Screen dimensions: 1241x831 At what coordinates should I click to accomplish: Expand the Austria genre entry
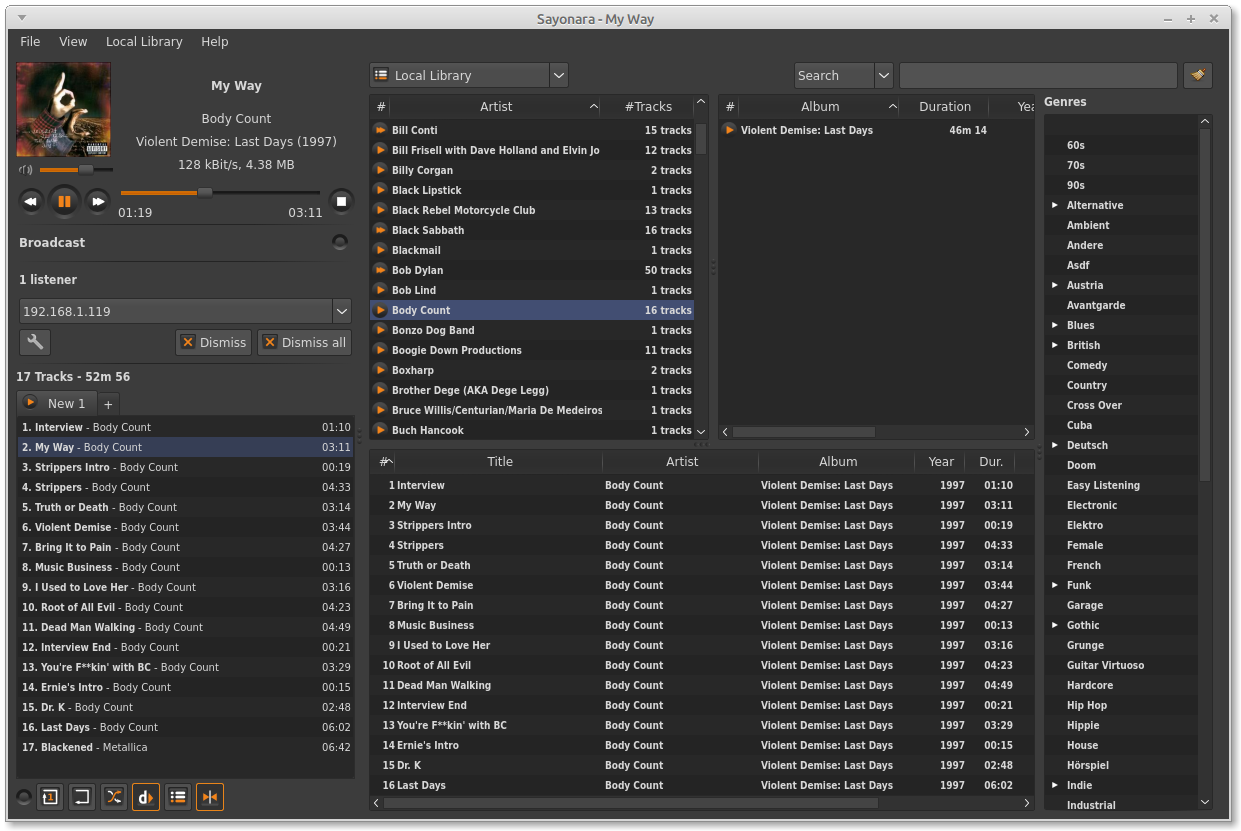[x=1055, y=285]
